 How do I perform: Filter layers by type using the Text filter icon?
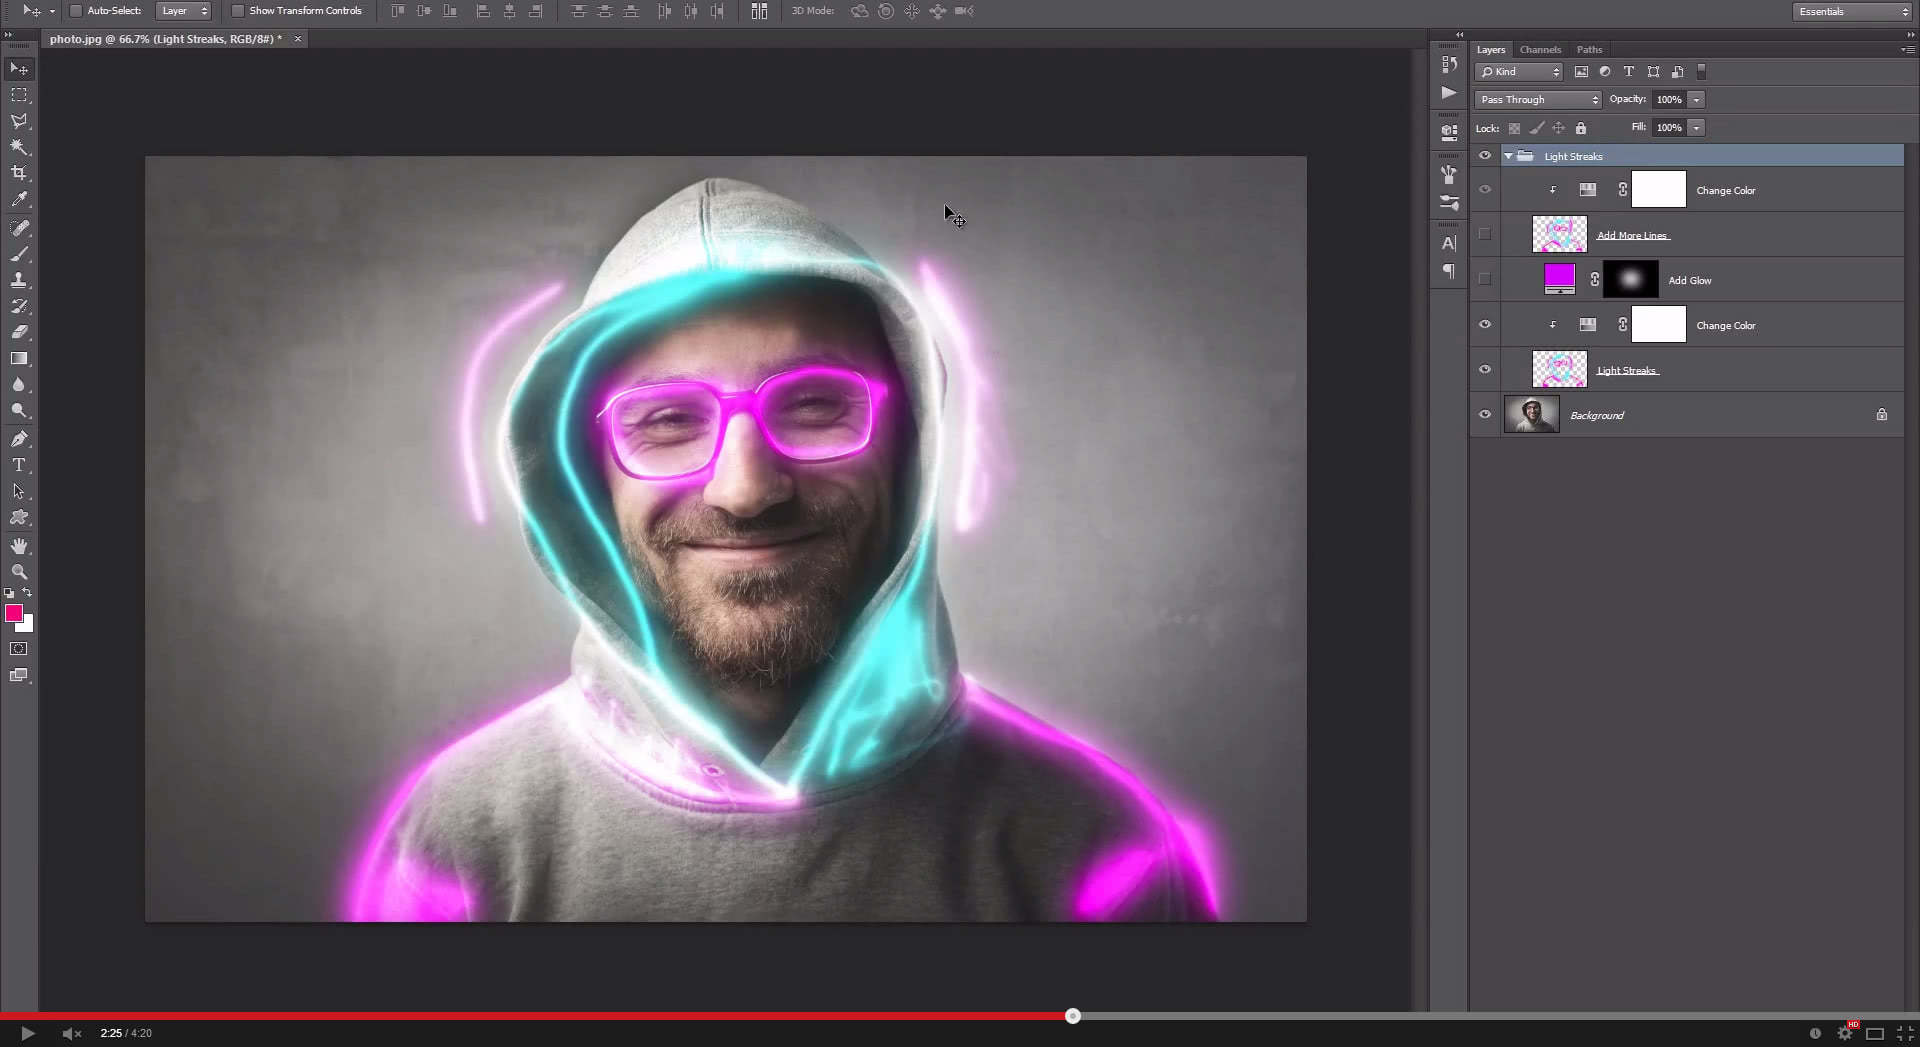click(x=1628, y=71)
